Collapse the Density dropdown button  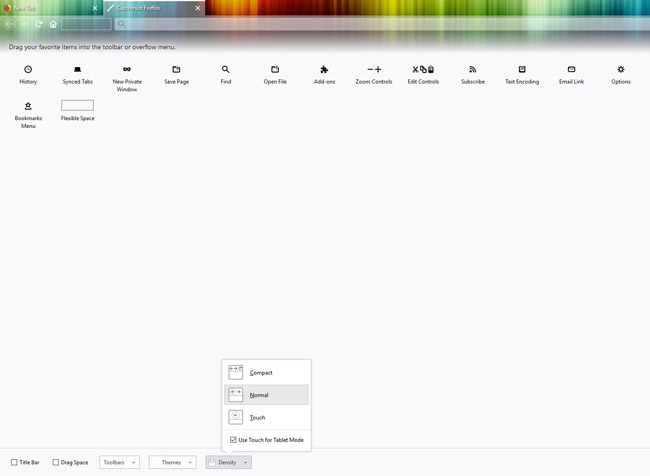click(x=228, y=463)
